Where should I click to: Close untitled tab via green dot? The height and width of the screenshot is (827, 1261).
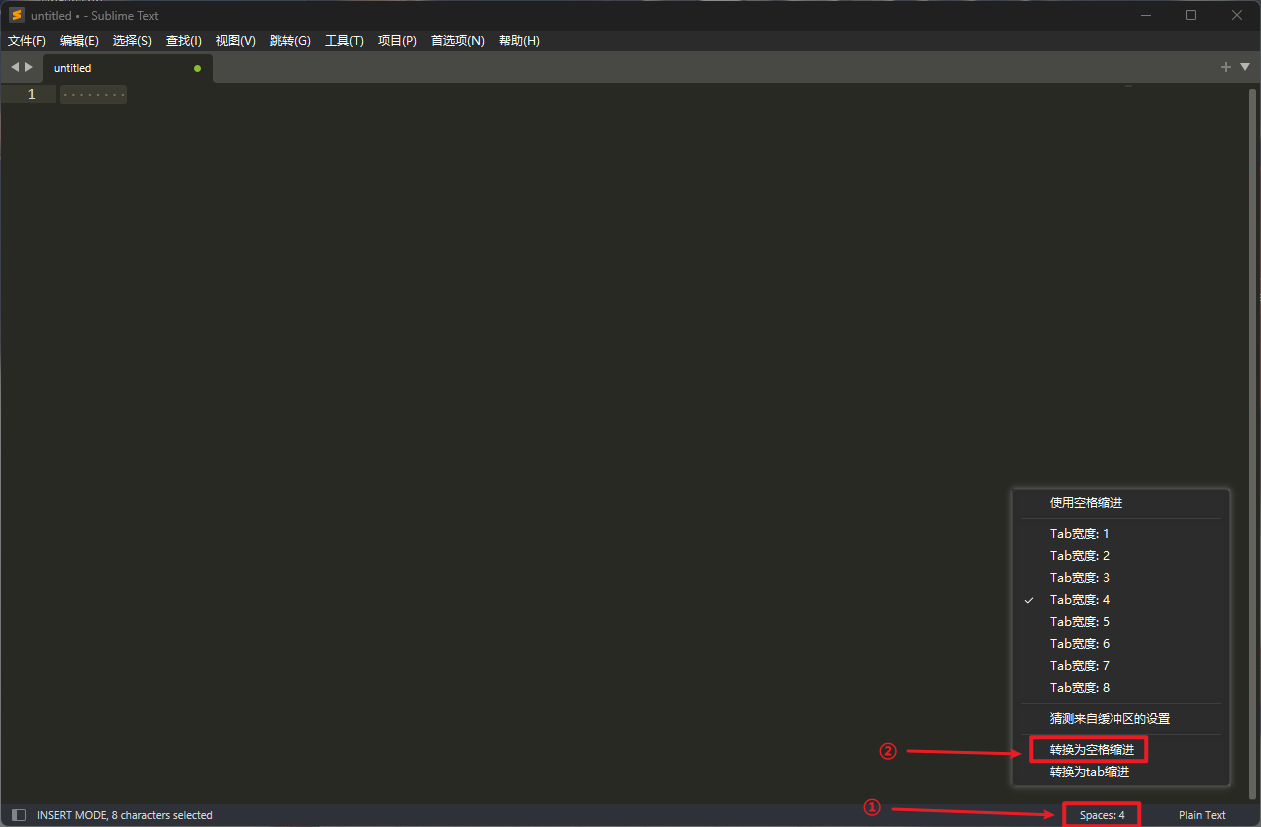pos(197,68)
